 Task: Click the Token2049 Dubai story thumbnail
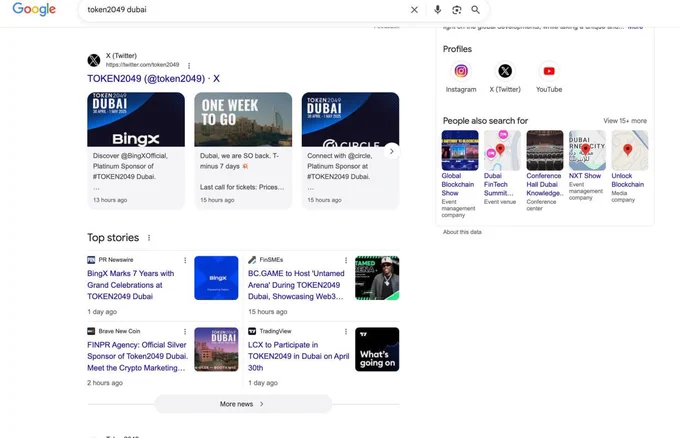[216, 349]
